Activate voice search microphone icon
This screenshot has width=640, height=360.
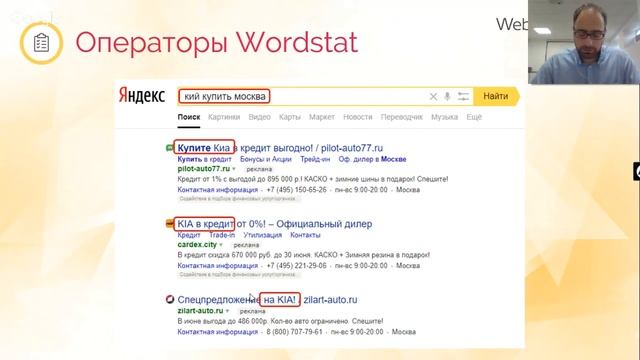(x=447, y=96)
